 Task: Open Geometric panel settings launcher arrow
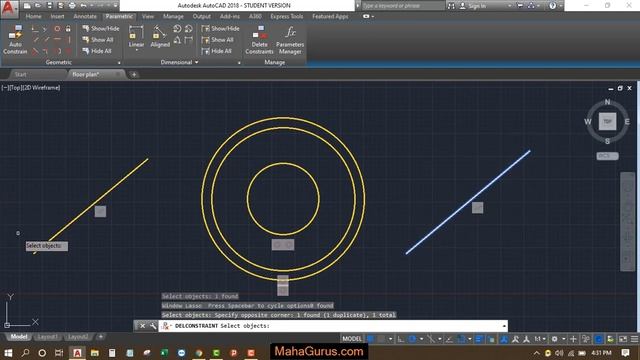coord(119,63)
